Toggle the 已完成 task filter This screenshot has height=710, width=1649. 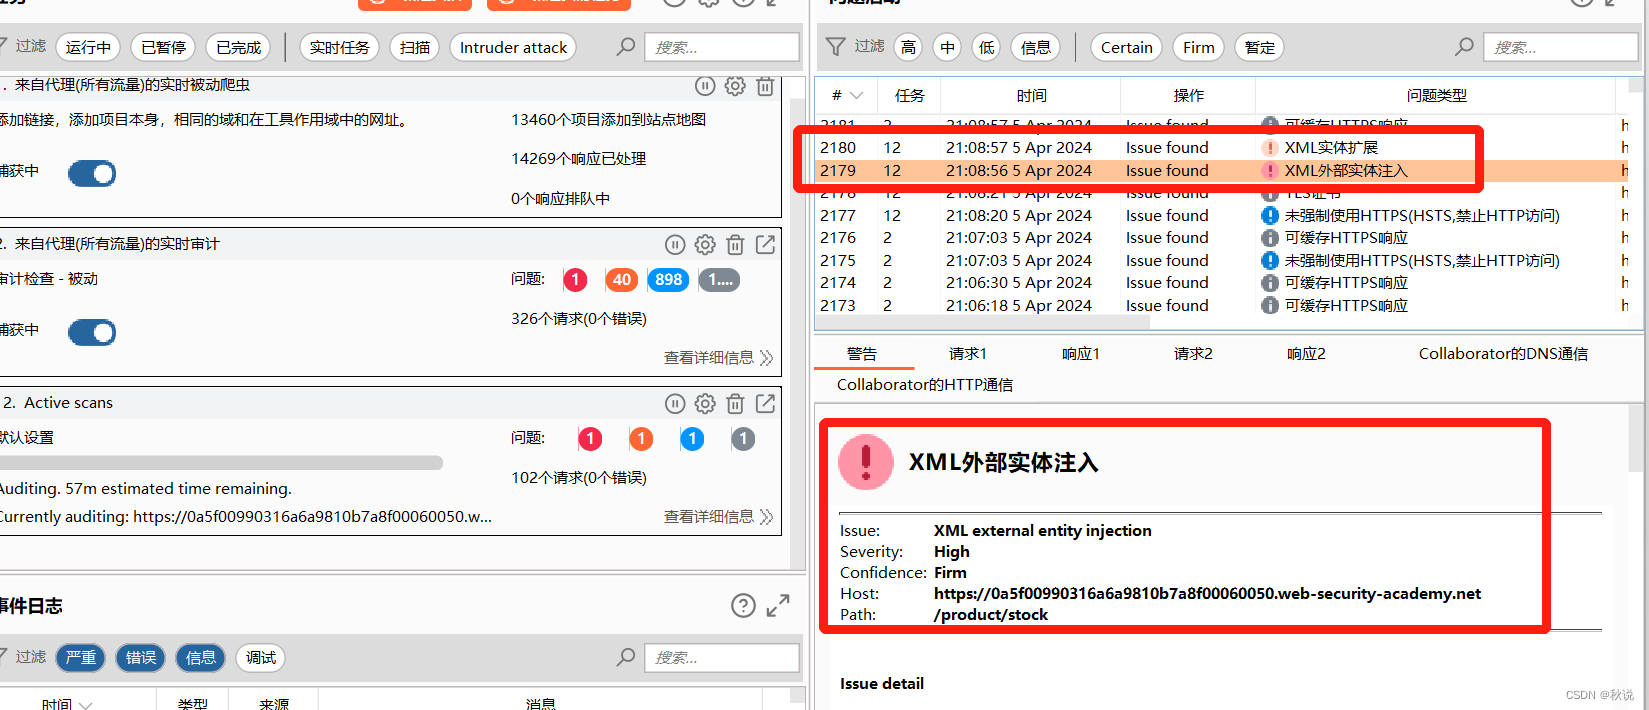(x=238, y=47)
